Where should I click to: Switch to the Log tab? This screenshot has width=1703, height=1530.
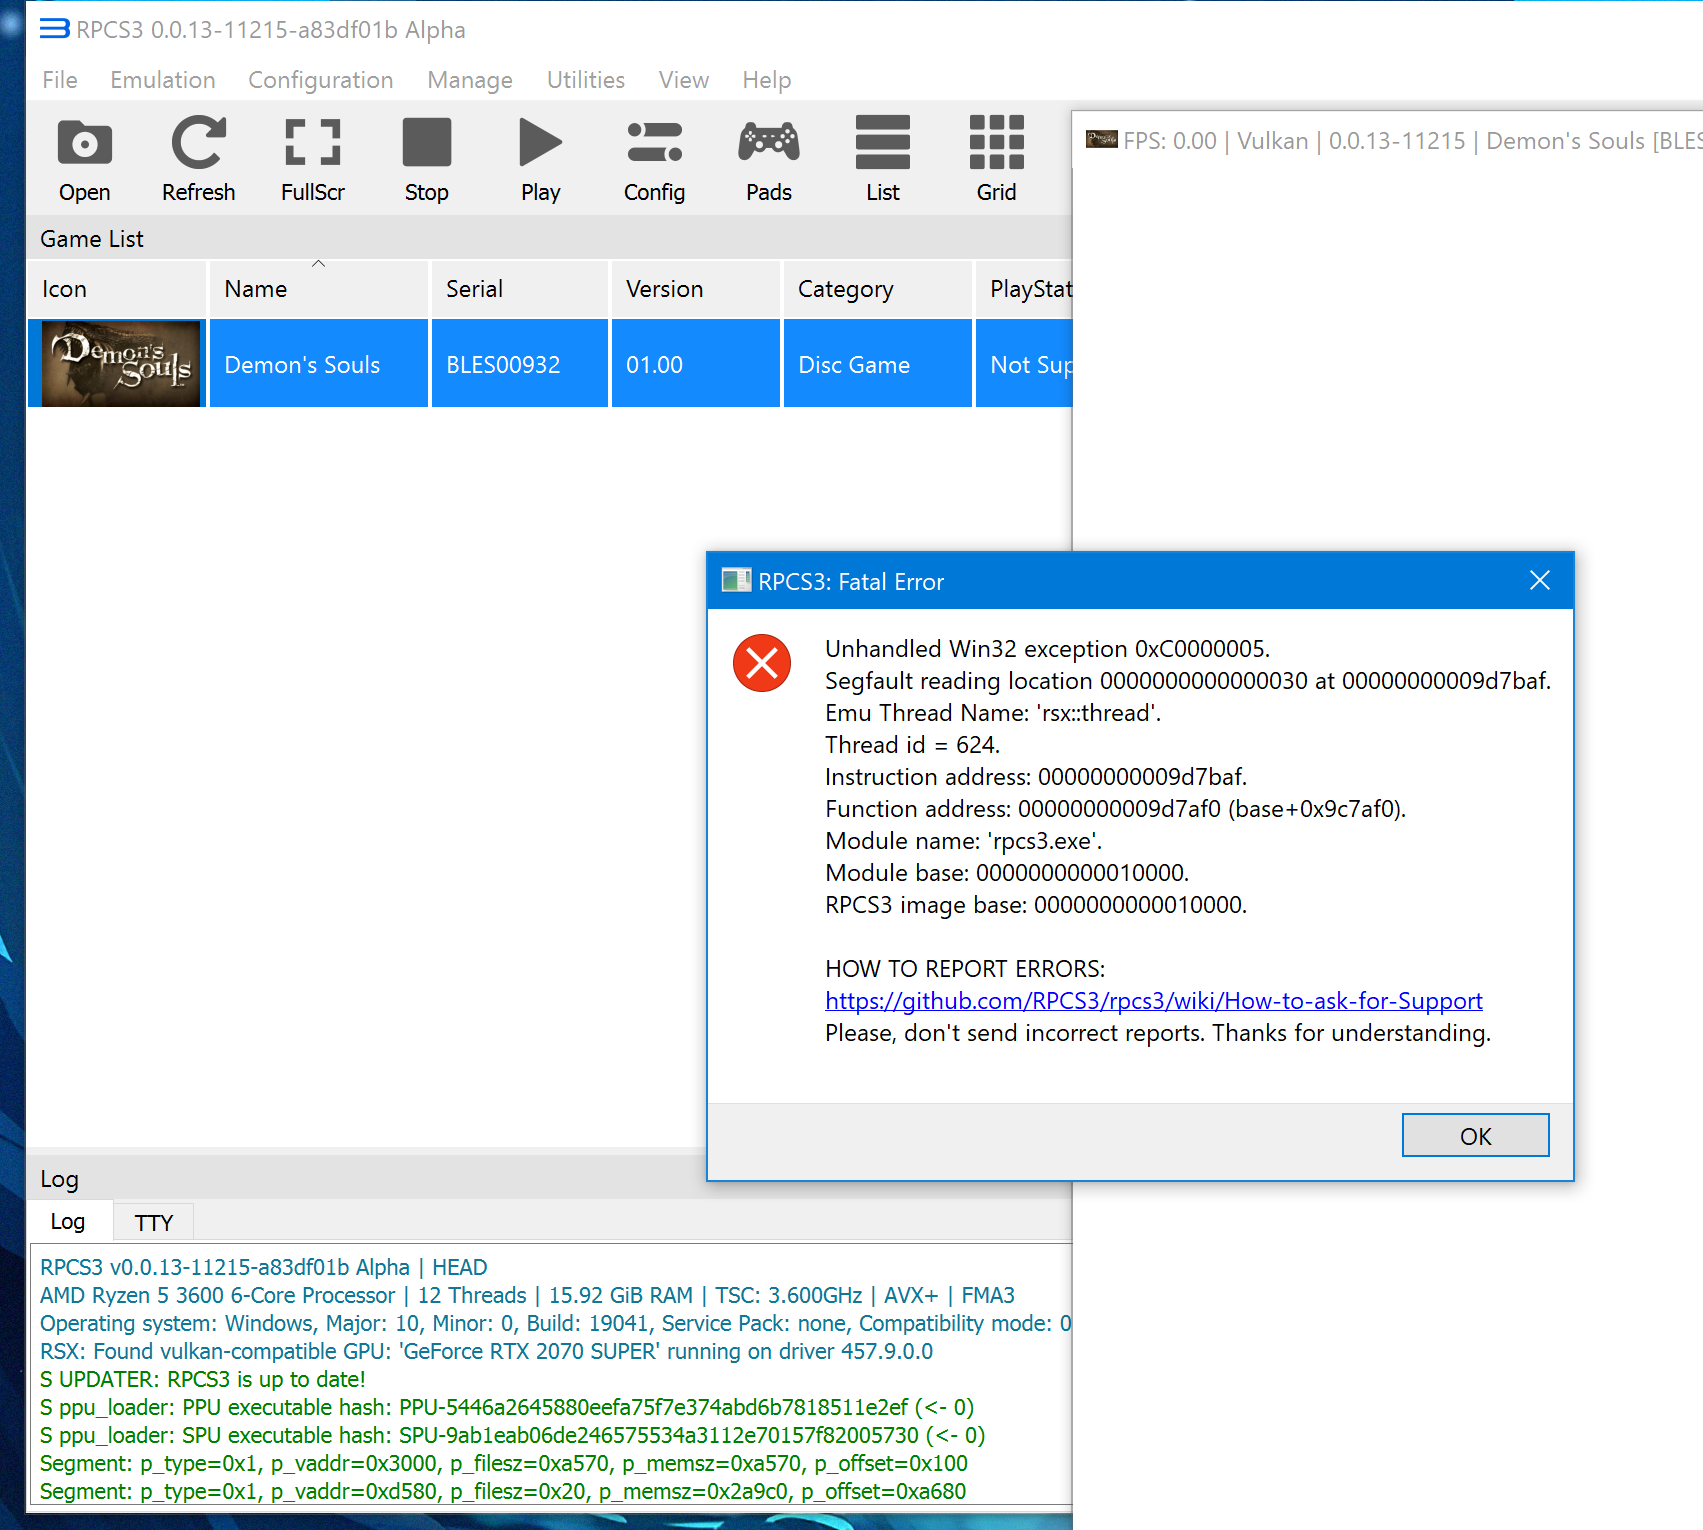tap(68, 1221)
